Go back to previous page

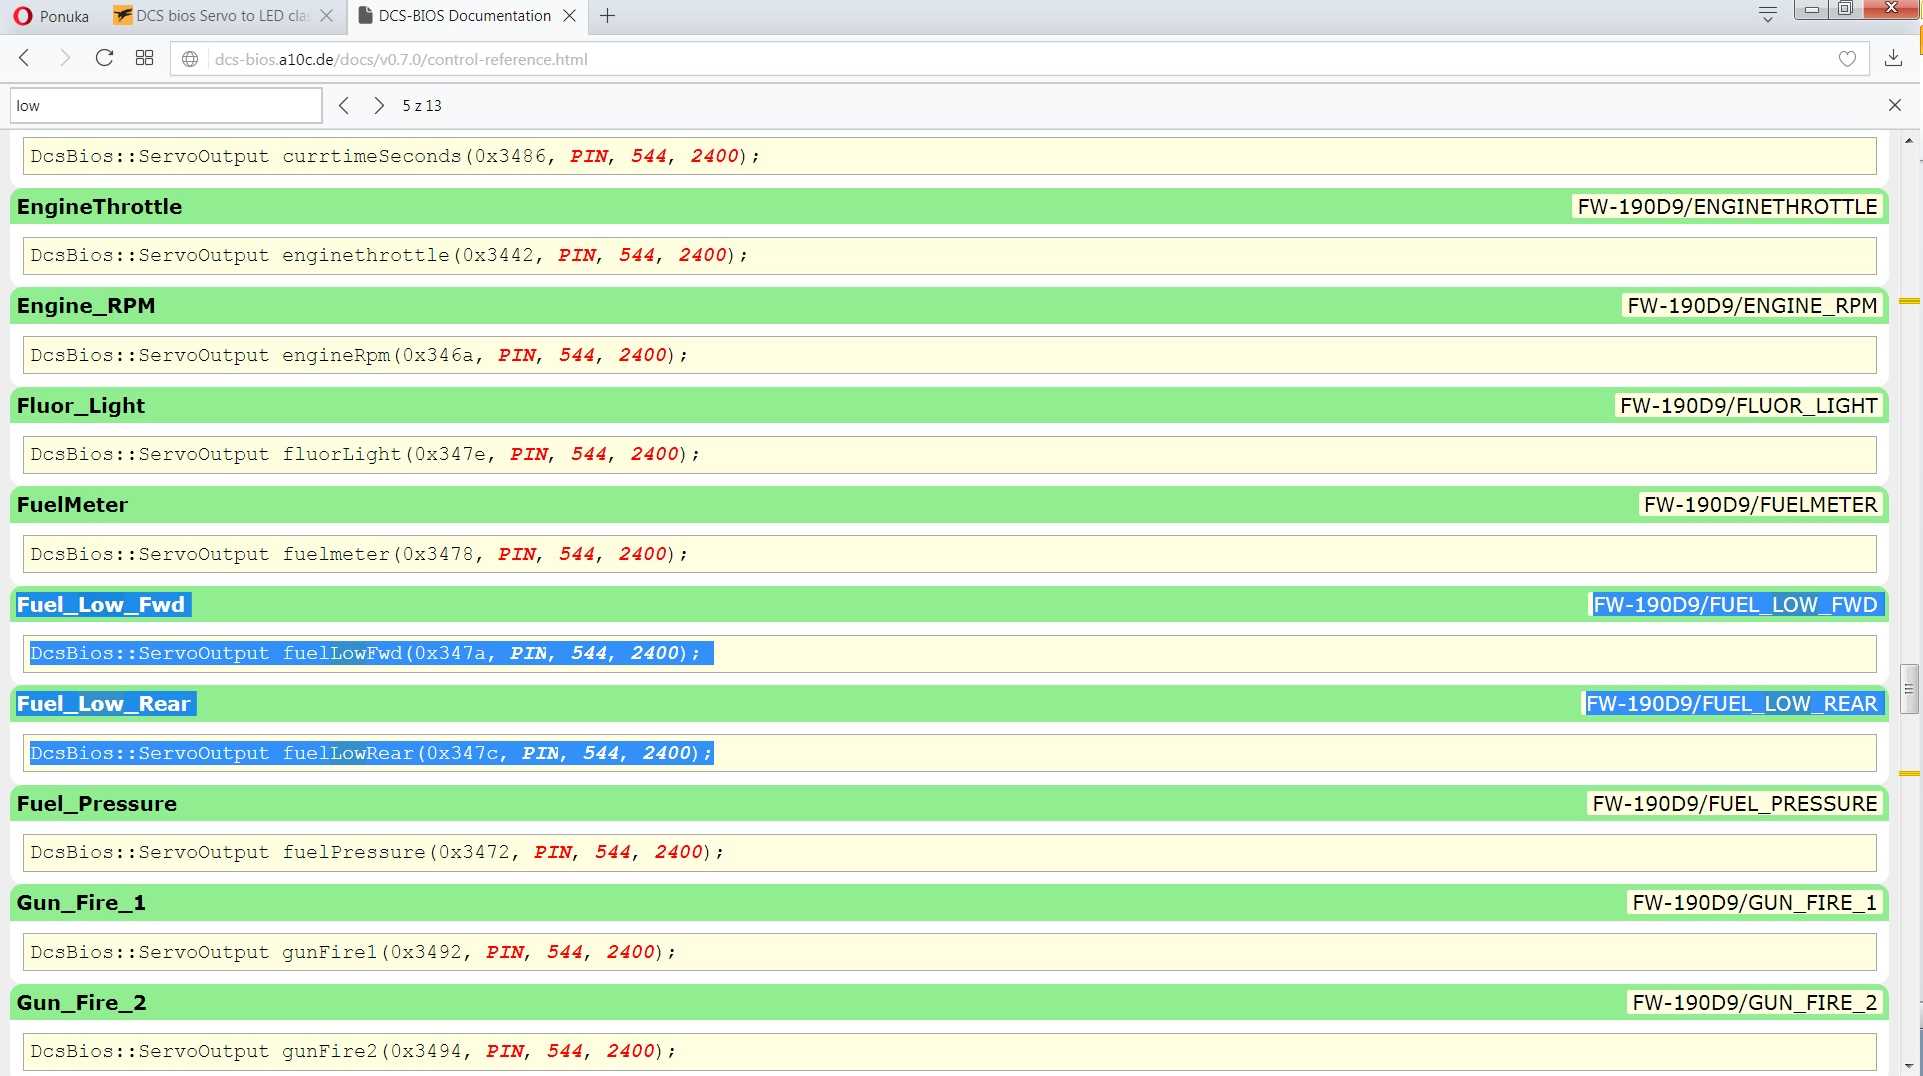pos(25,59)
